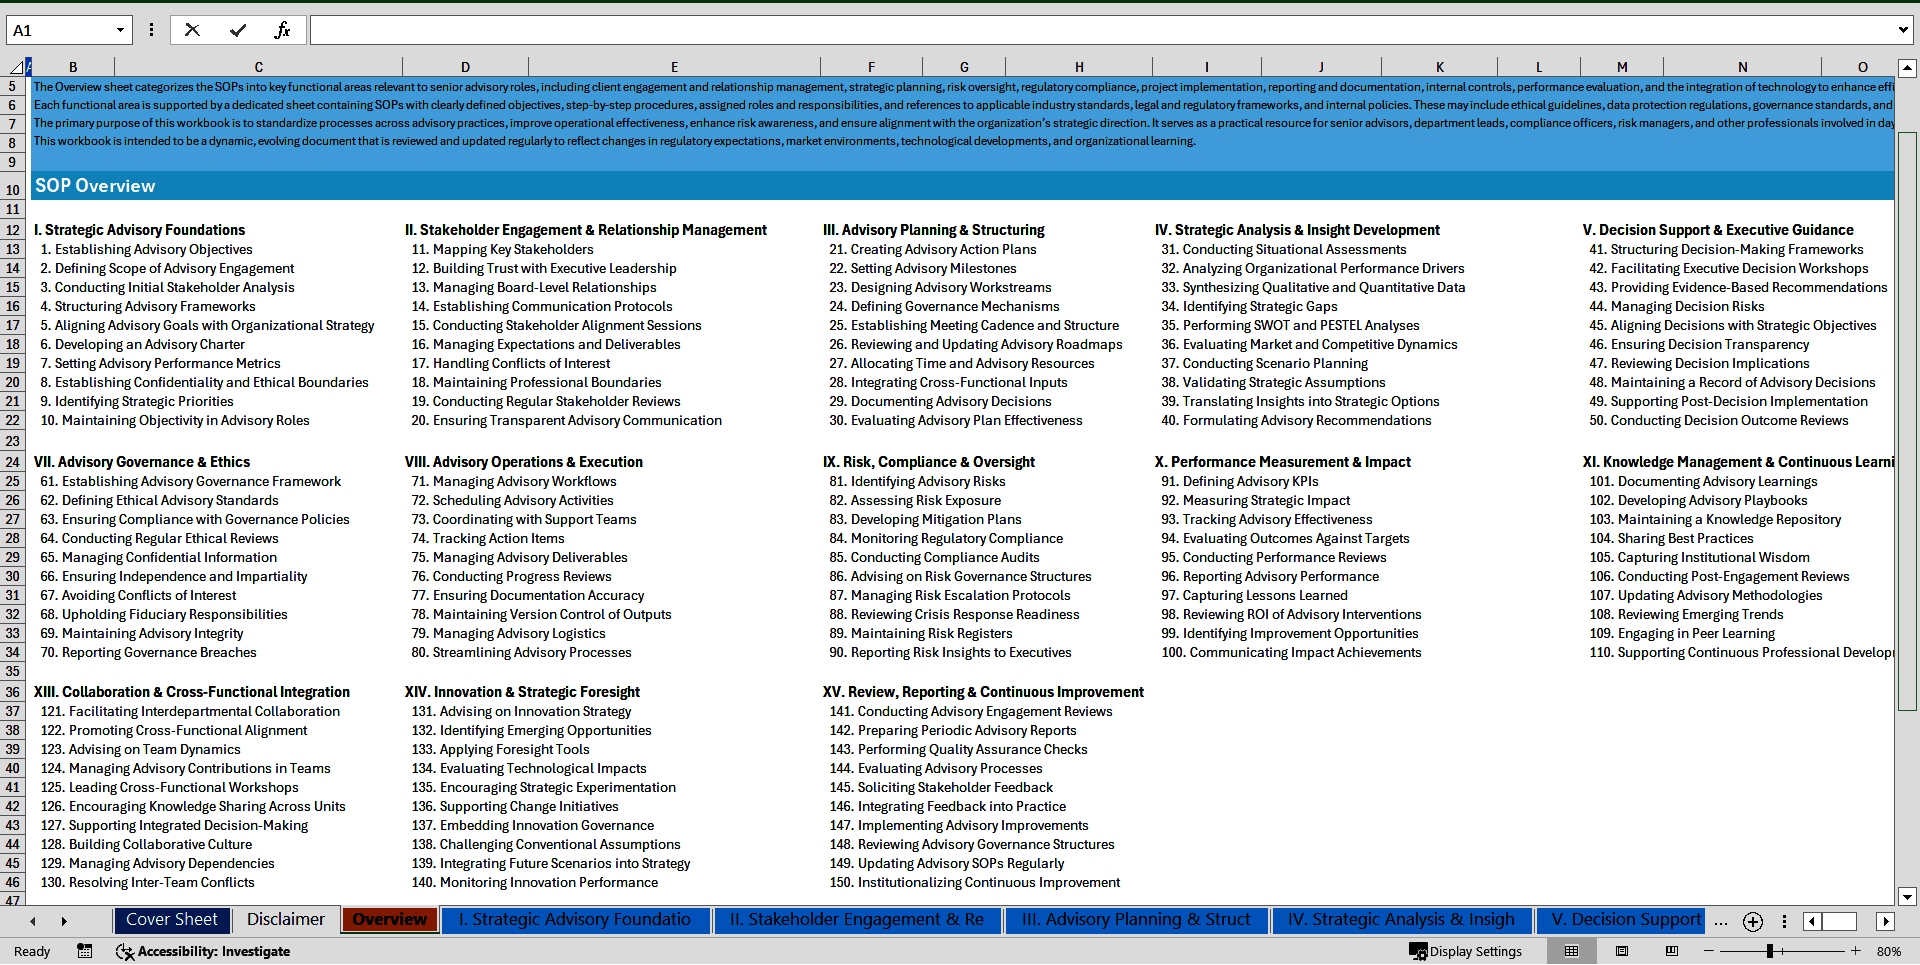
Task: Open Display Settings
Action: [x=1466, y=951]
